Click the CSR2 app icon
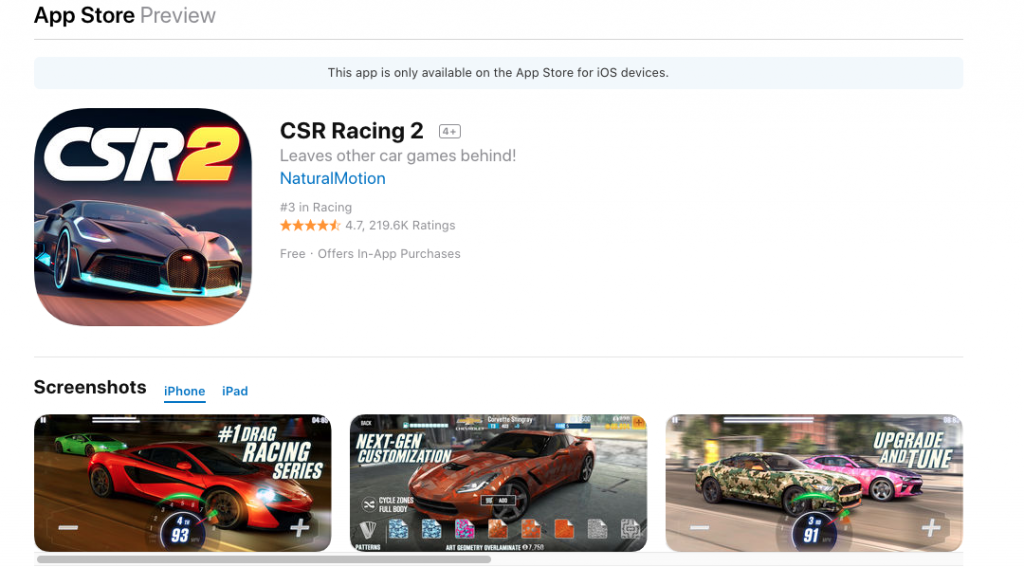 [142, 217]
